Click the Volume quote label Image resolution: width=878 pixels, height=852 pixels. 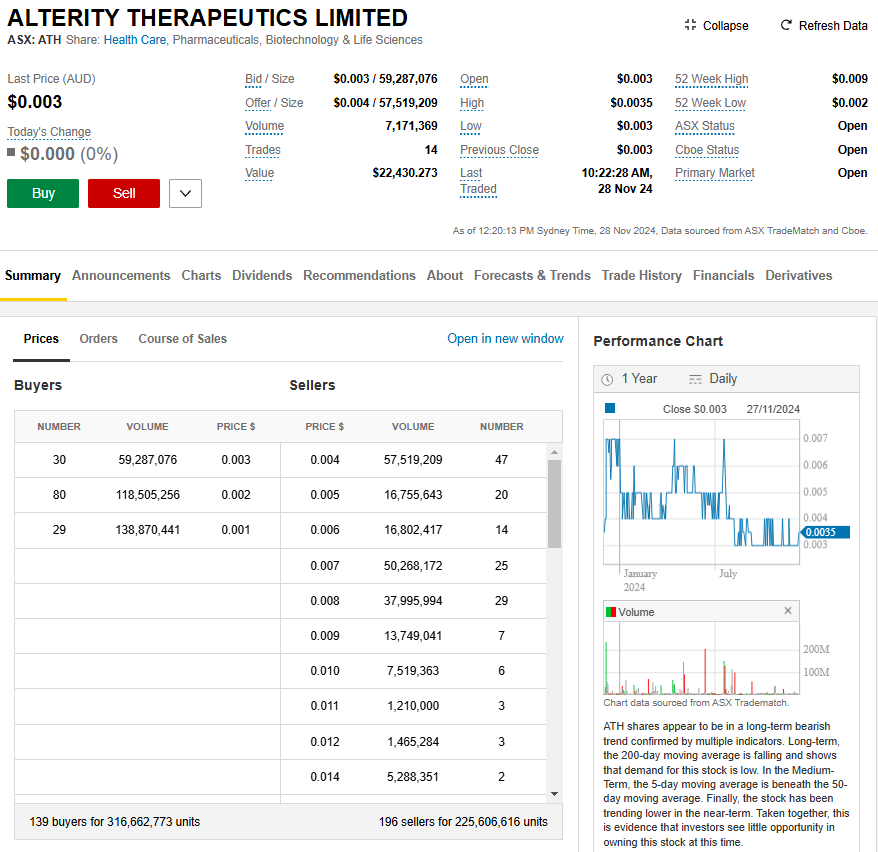tap(264, 126)
